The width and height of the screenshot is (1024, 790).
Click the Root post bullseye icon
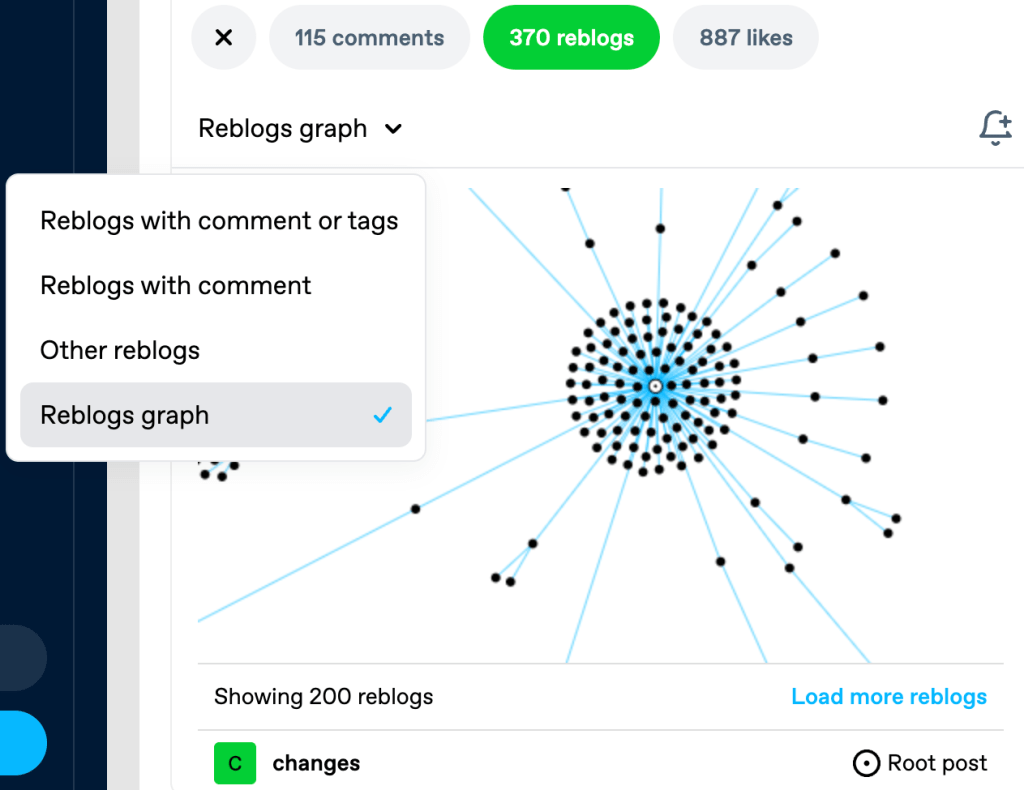866,763
